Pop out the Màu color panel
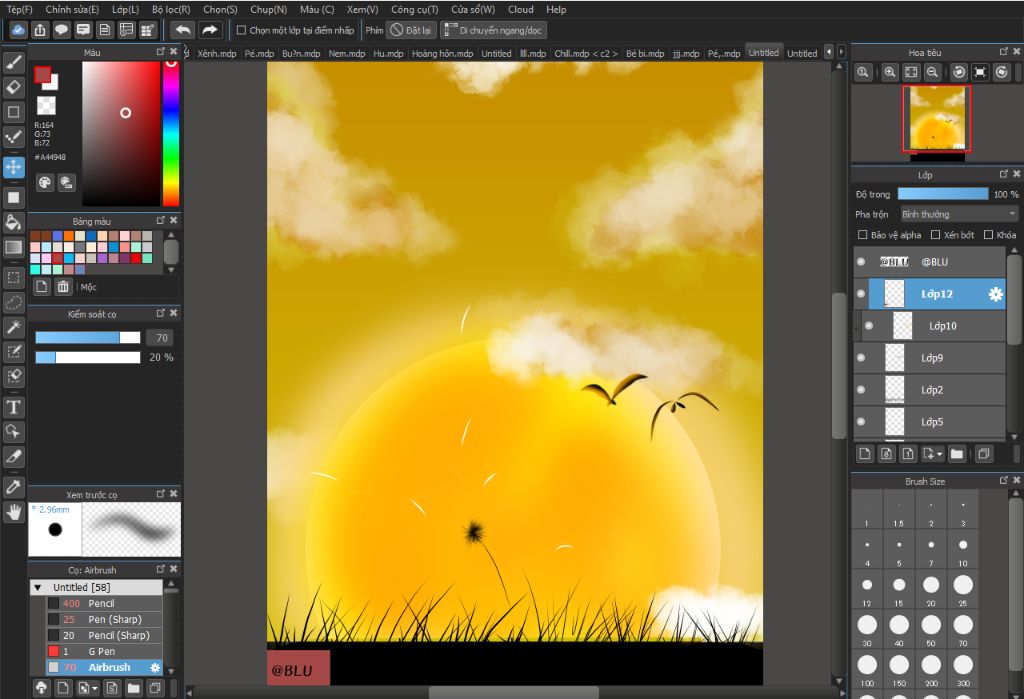The image size is (1024, 699). click(x=161, y=52)
